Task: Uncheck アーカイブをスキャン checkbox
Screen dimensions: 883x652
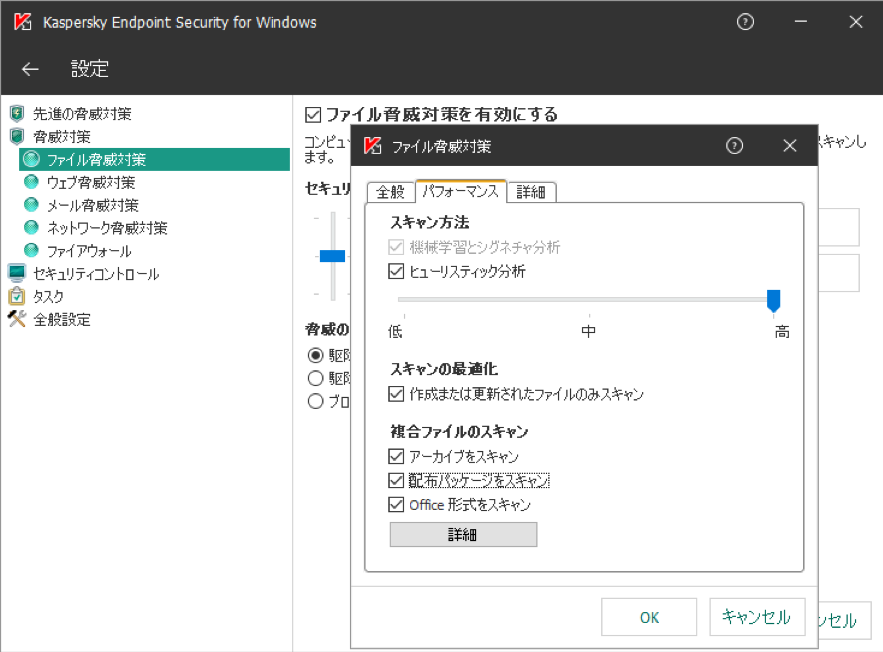Action: (x=396, y=455)
